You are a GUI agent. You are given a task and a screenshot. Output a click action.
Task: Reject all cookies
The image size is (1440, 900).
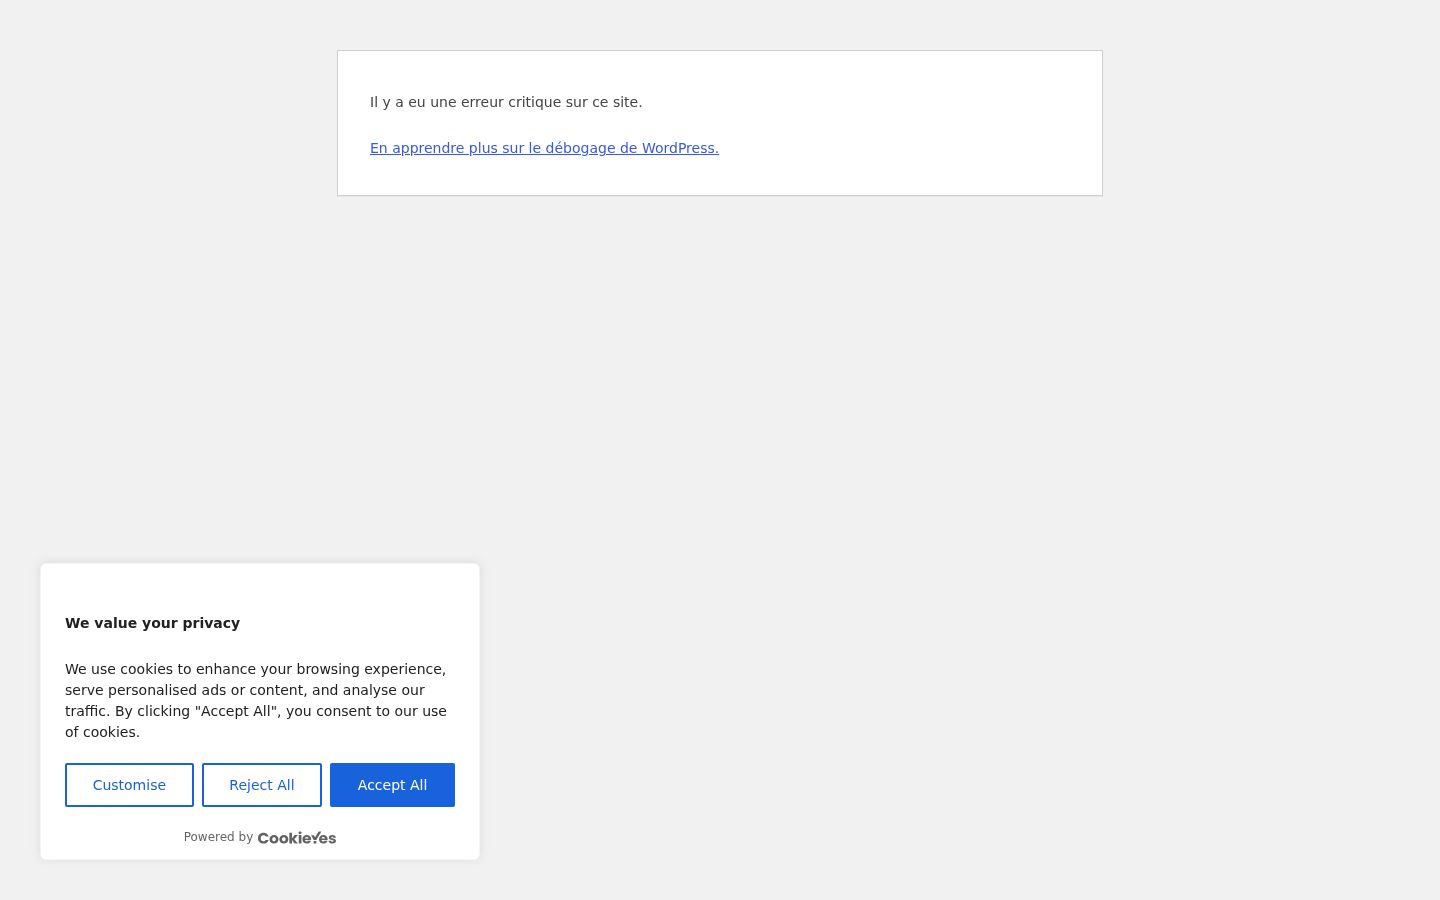tap(262, 785)
